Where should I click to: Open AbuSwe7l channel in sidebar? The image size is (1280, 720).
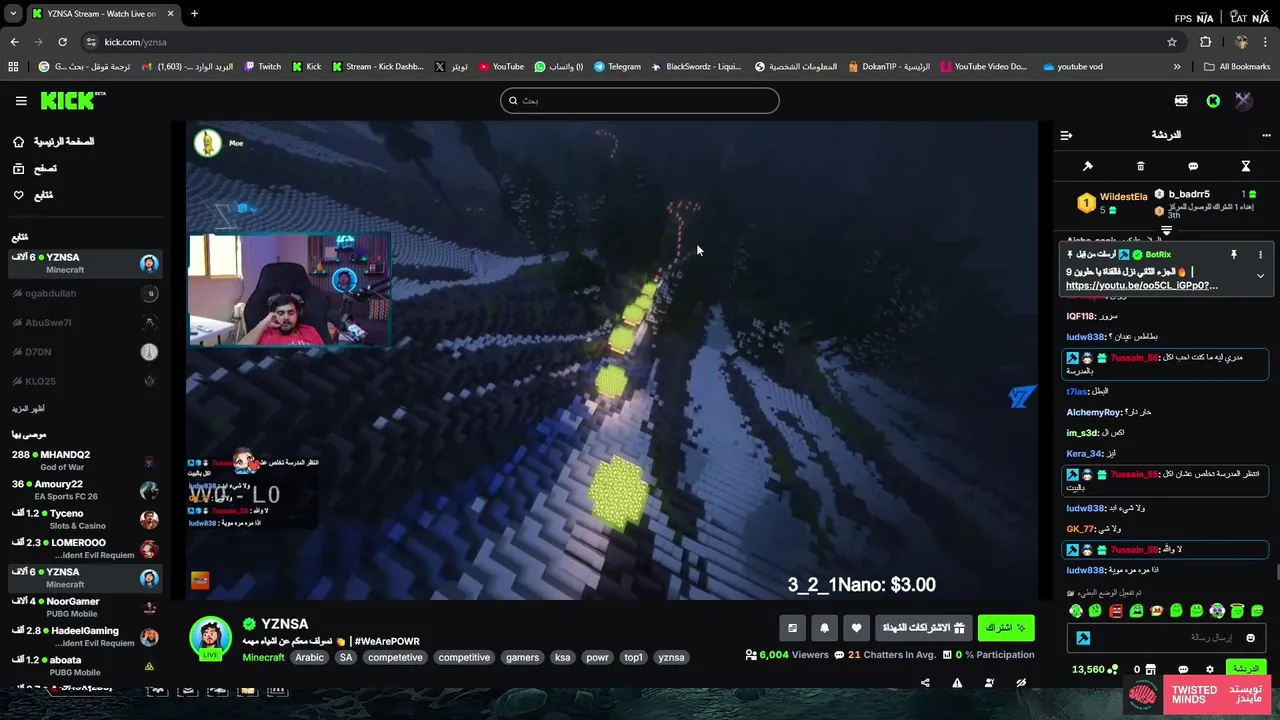[85, 323]
